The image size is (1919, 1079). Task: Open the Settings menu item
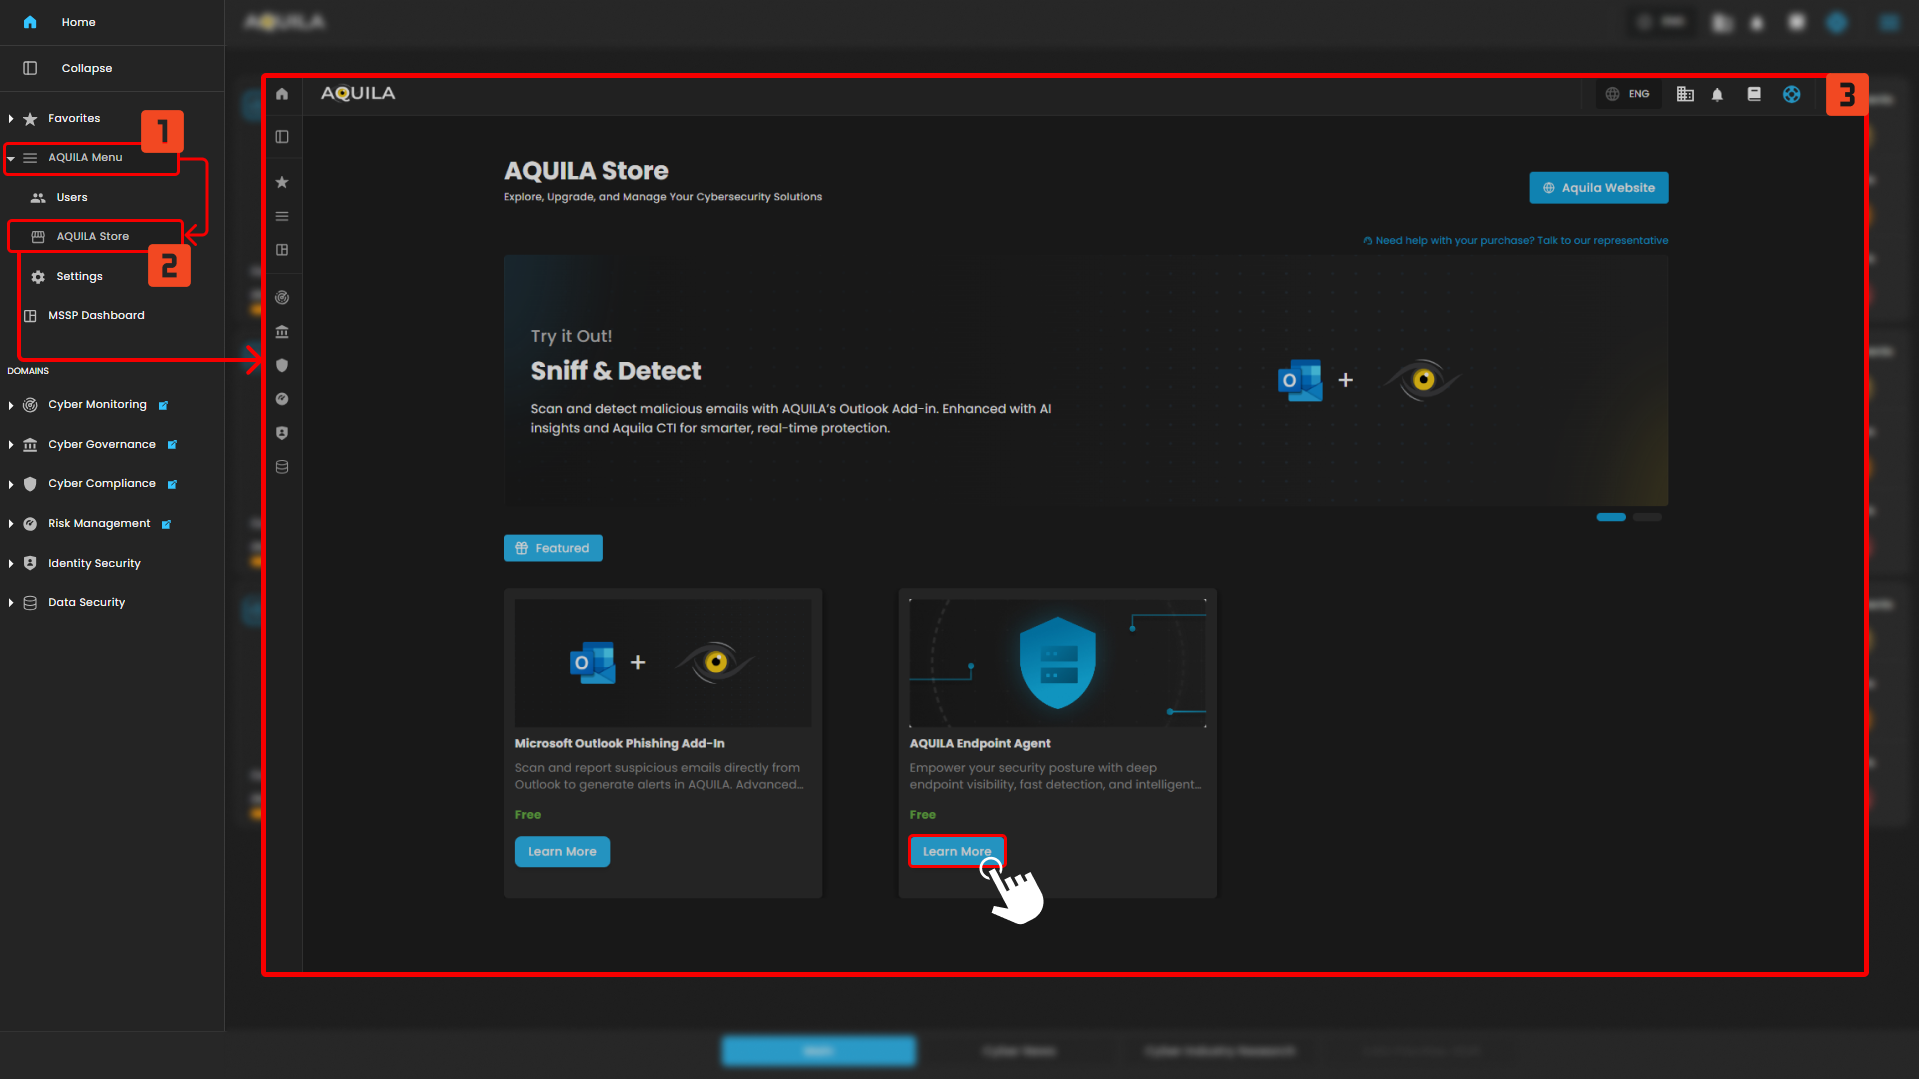click(79, 277)
